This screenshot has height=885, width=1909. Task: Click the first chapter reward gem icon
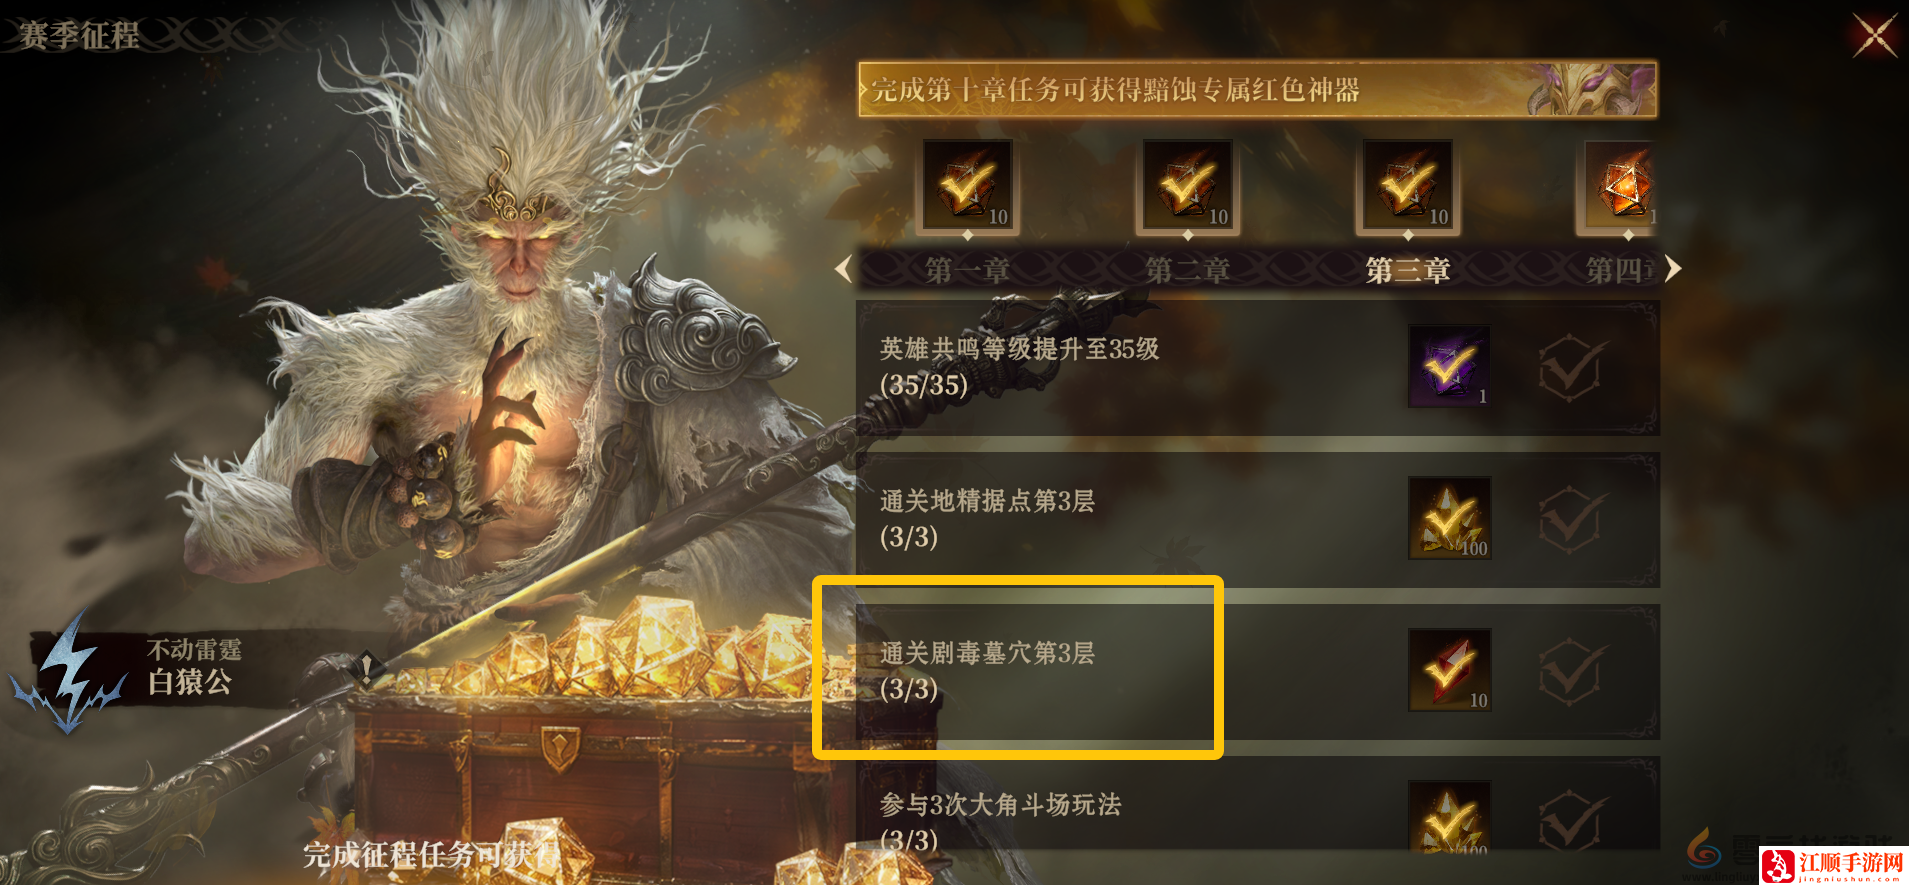(x=967, y=186)
